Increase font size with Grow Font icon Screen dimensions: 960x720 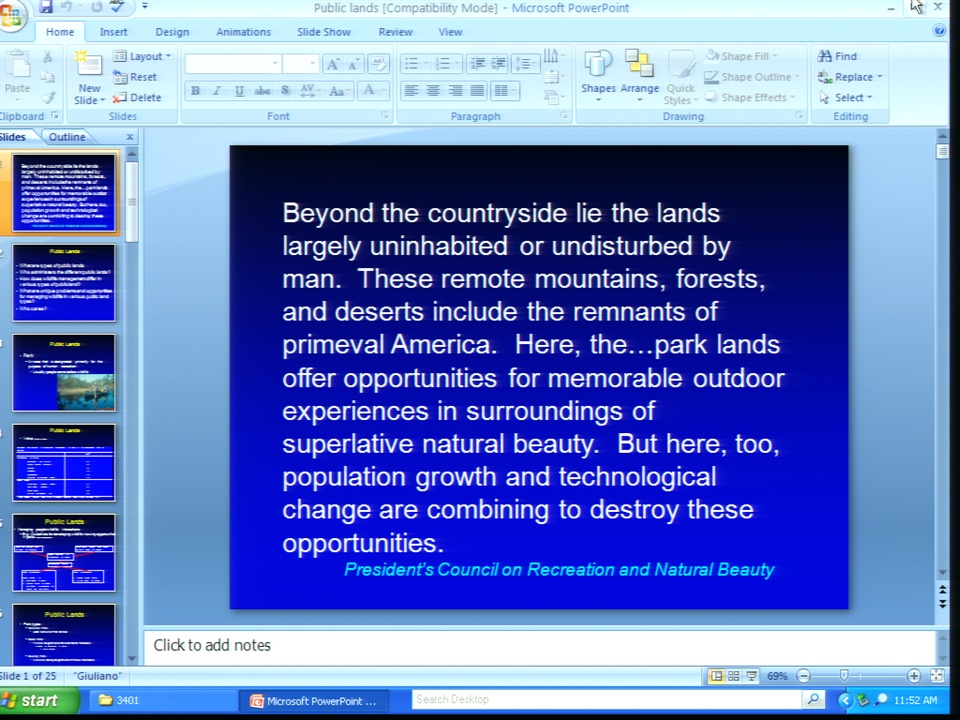point(332,64)
